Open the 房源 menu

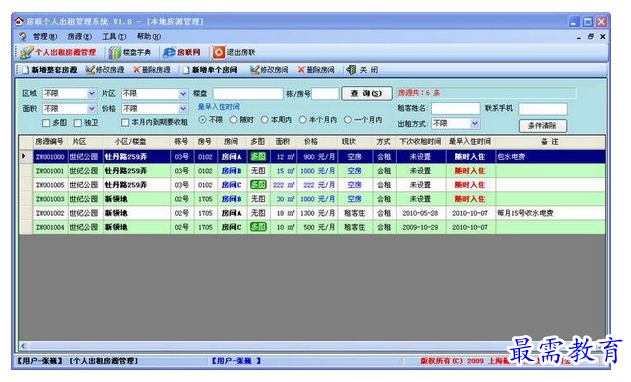(x=79, y=37)
